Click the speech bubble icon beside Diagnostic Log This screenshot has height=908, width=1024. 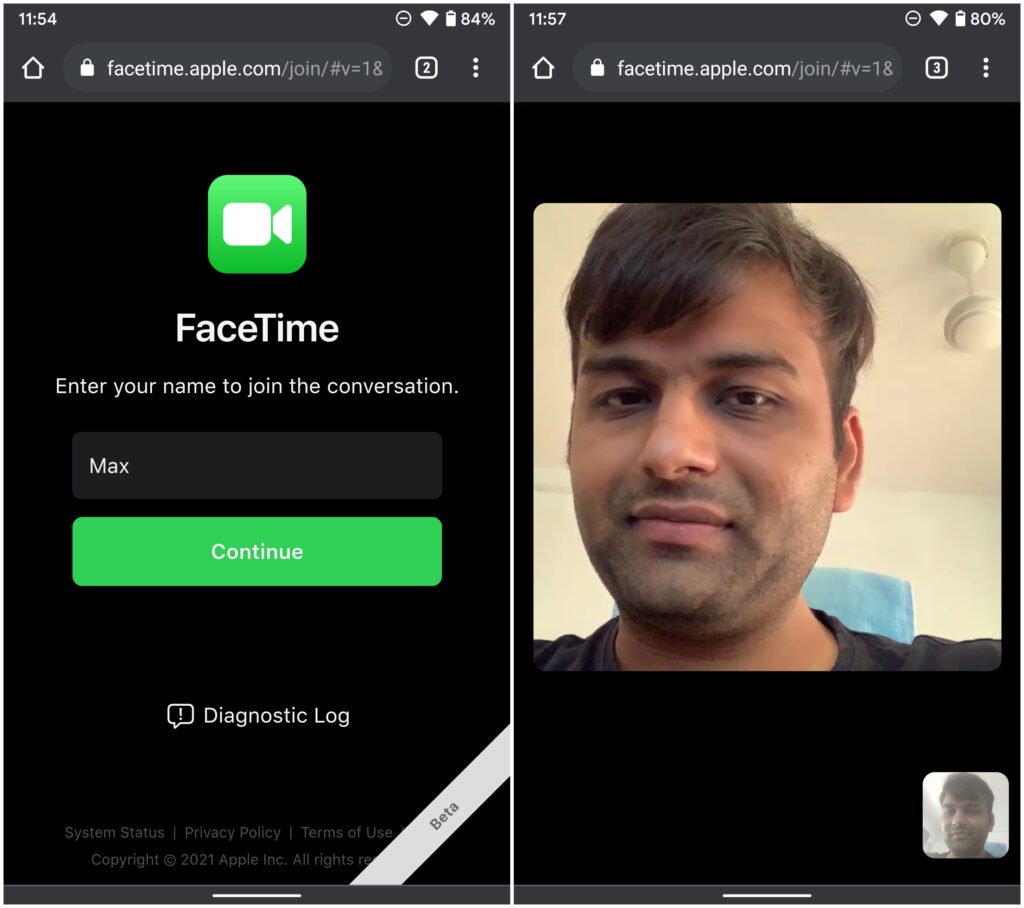(180, 716)
